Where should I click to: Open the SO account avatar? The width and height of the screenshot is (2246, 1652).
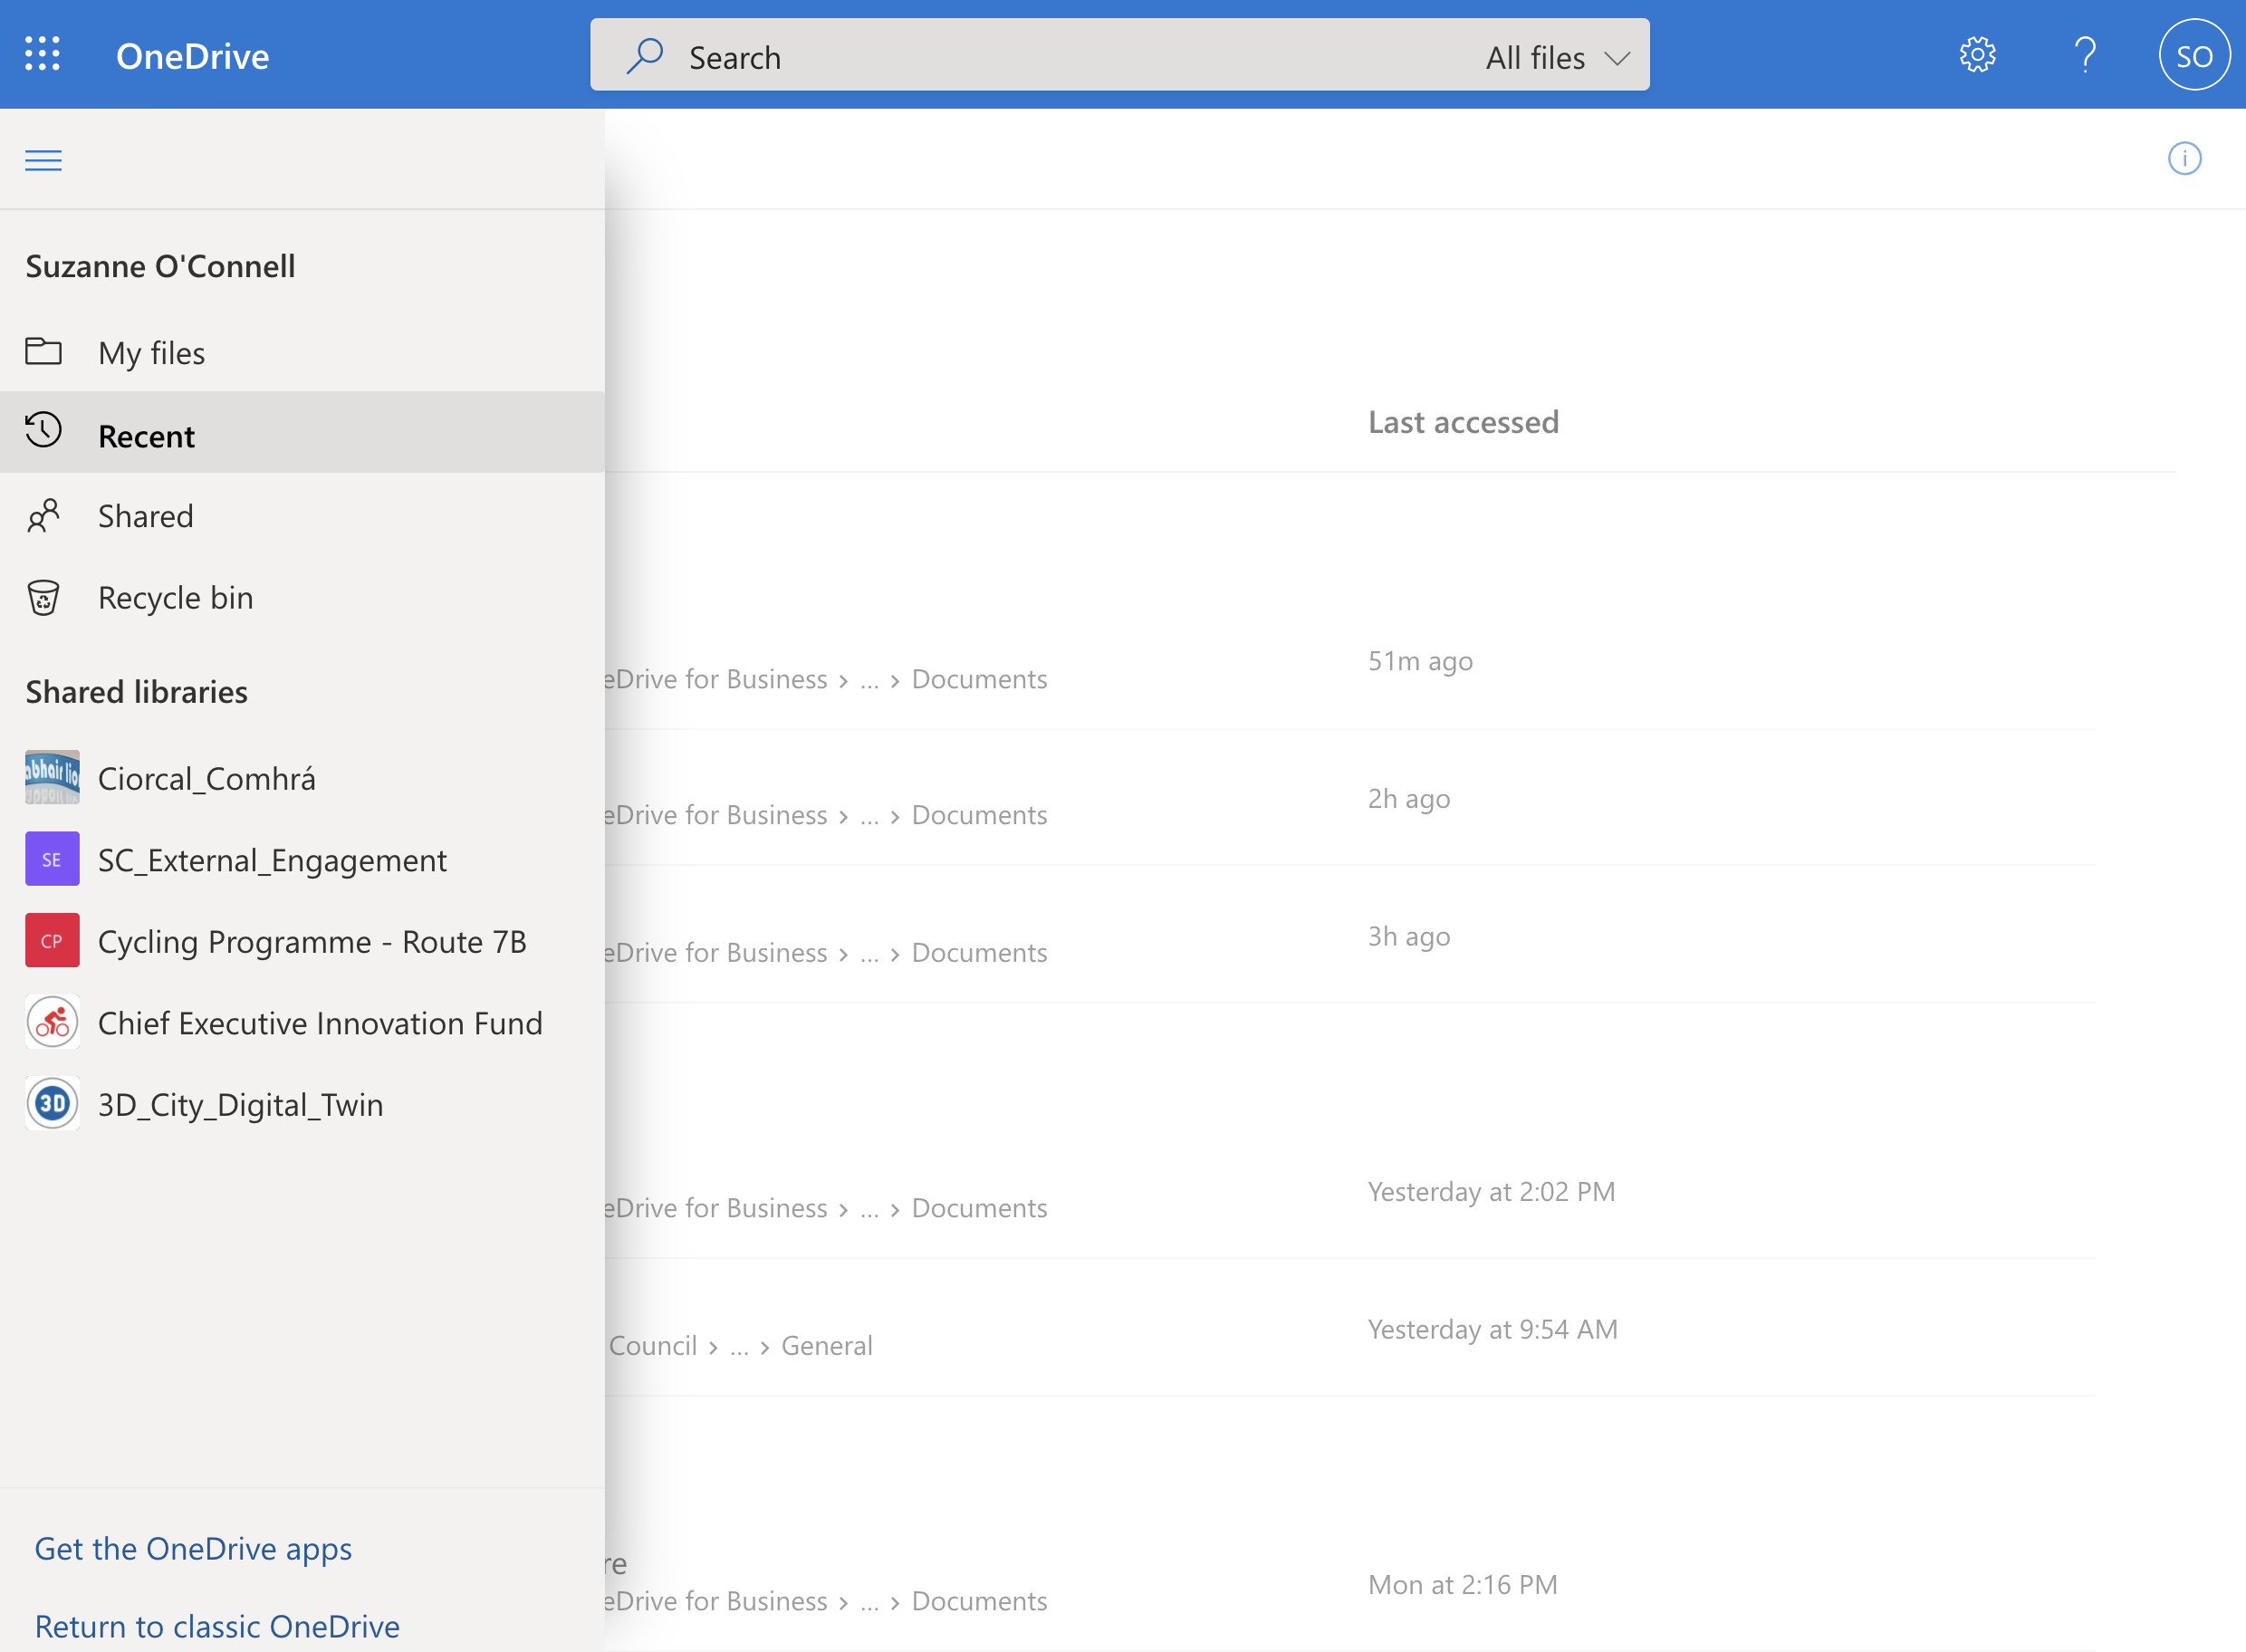(x=2194, y=55)
